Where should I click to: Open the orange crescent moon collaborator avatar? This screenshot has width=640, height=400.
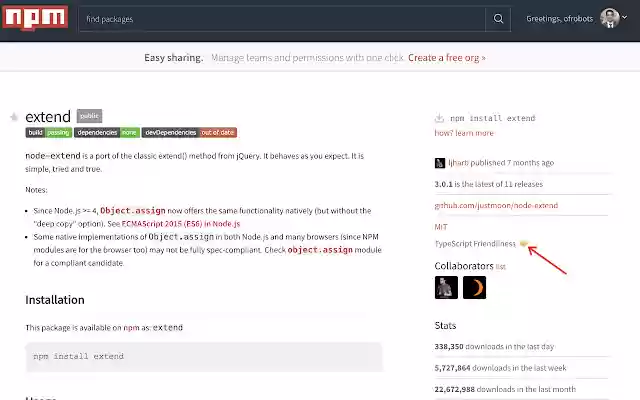[474, 287]
